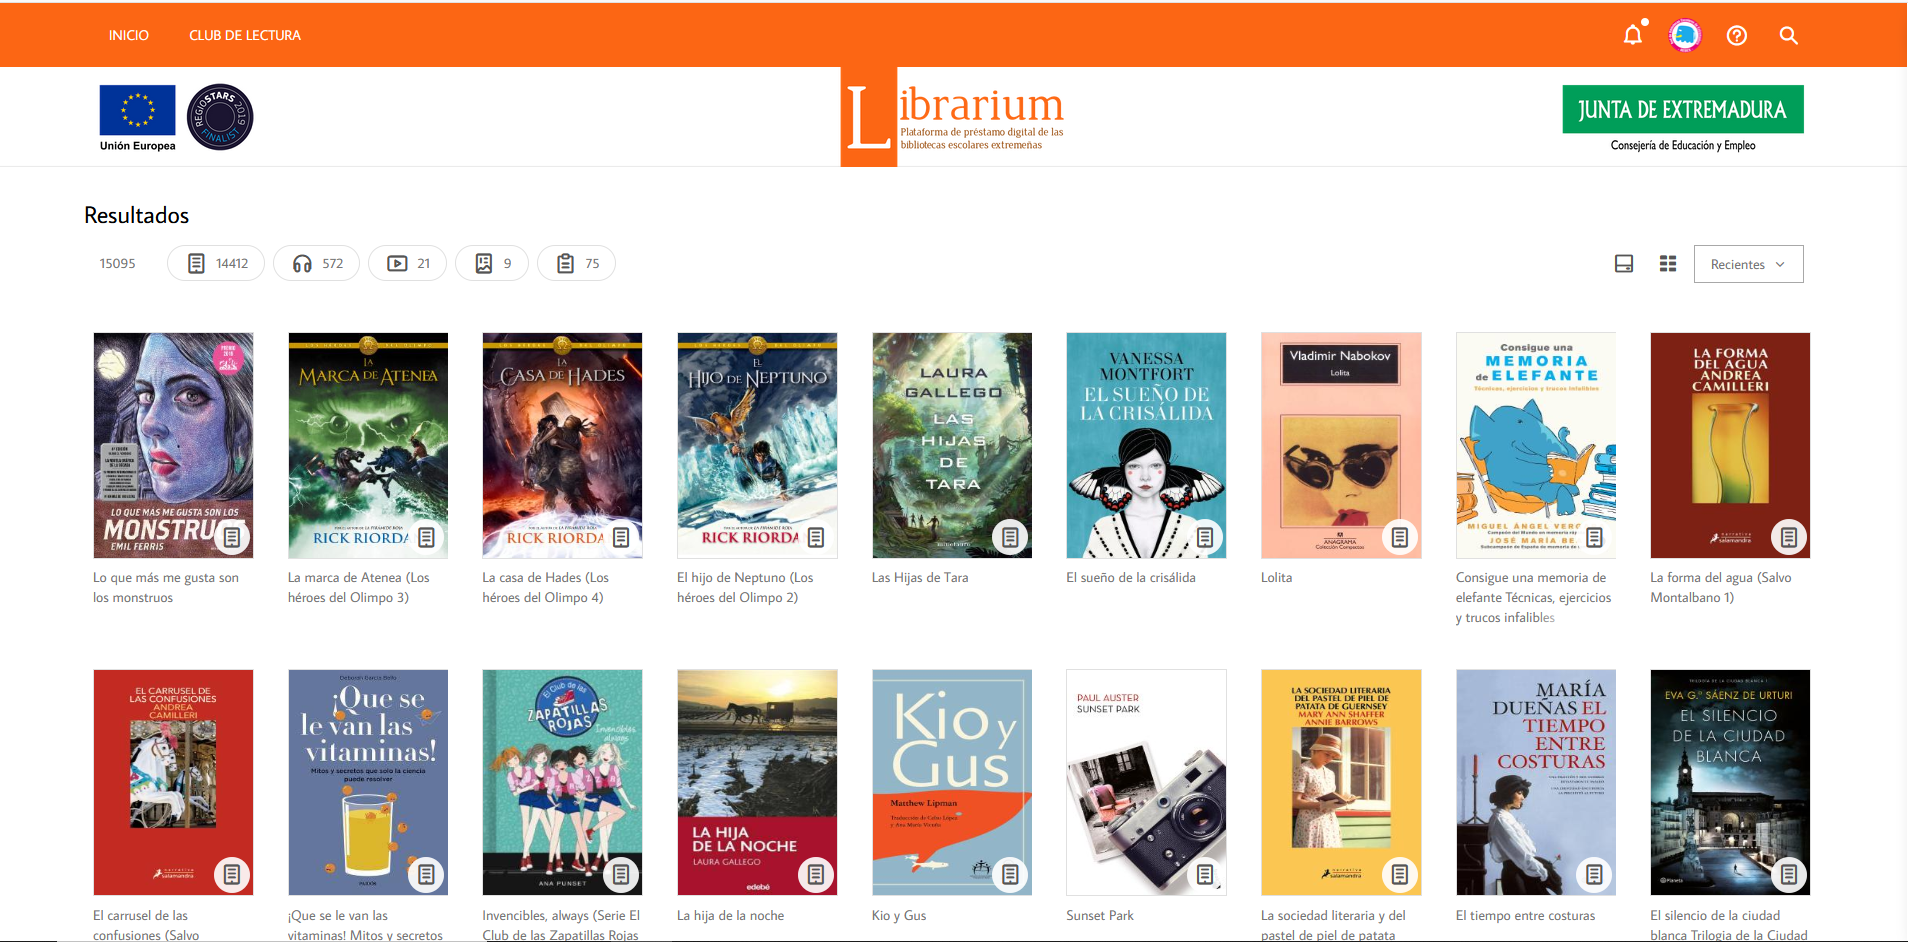Click ebook icon on El silencio de la ciudad blanca cover
Viewport: 1908px width, 942px height.
pos(1789,875)
